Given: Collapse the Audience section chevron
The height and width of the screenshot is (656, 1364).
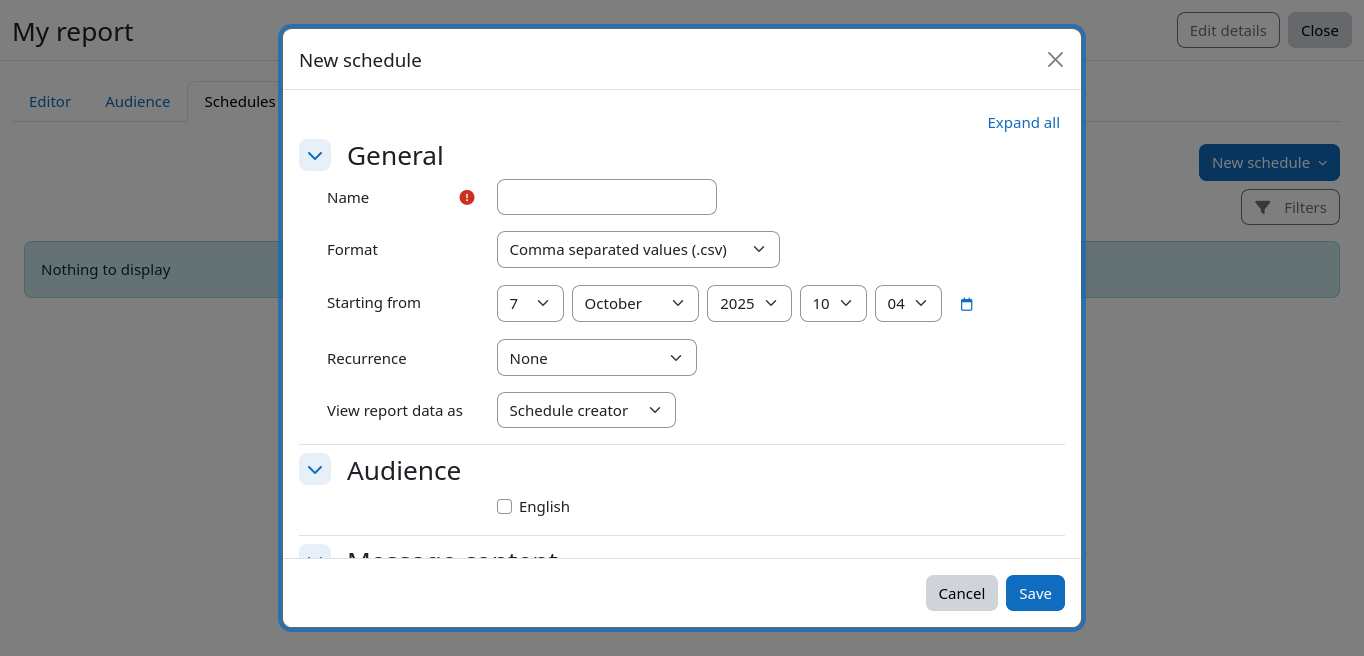Looking at the screenshot, I should pos(315,469).
